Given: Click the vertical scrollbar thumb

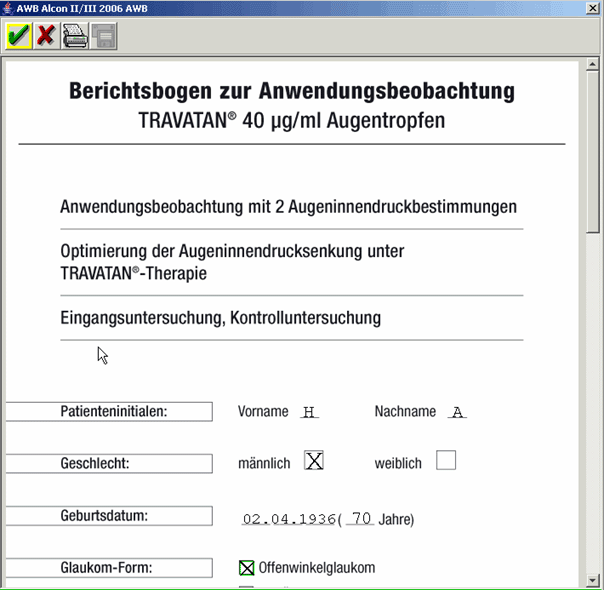Looking at the screenshot, I should point(592,152).
